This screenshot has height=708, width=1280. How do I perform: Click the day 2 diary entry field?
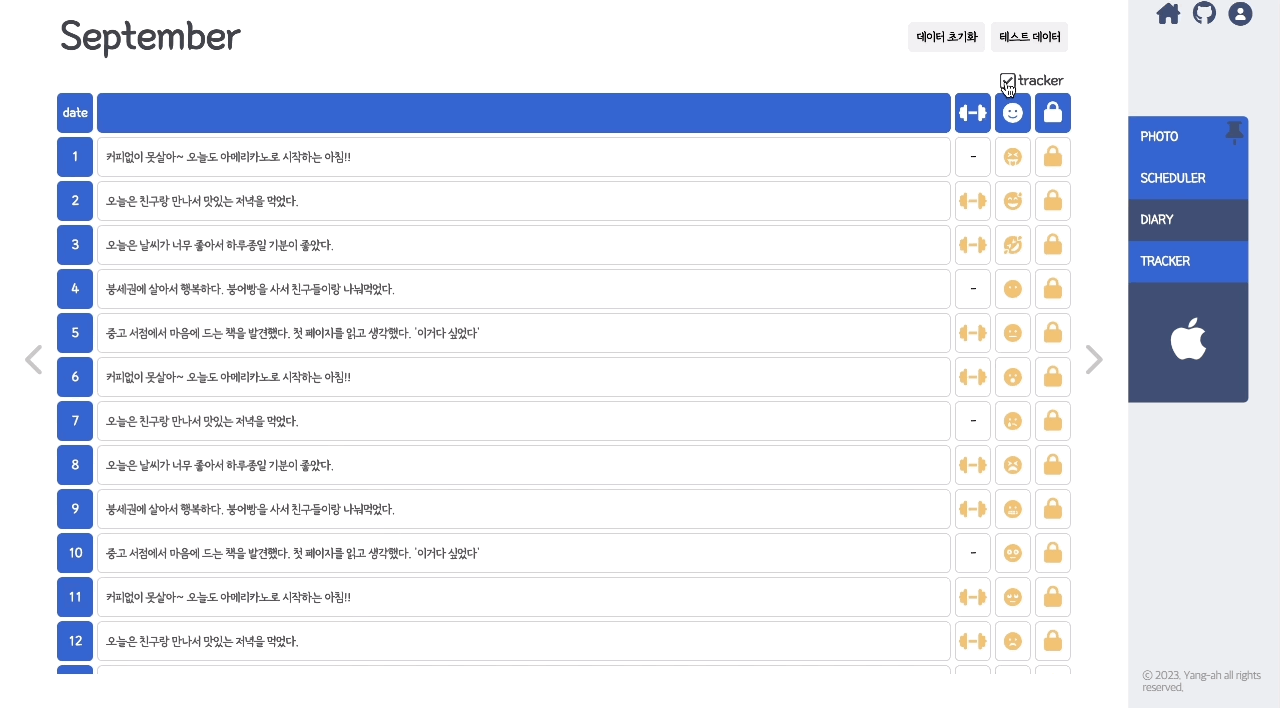pyautogui.click(x=524, y=201)
